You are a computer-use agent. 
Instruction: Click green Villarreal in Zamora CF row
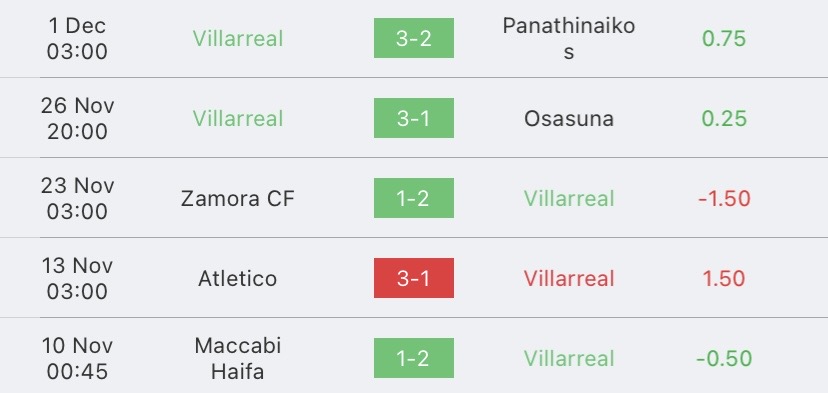point(569,199)
